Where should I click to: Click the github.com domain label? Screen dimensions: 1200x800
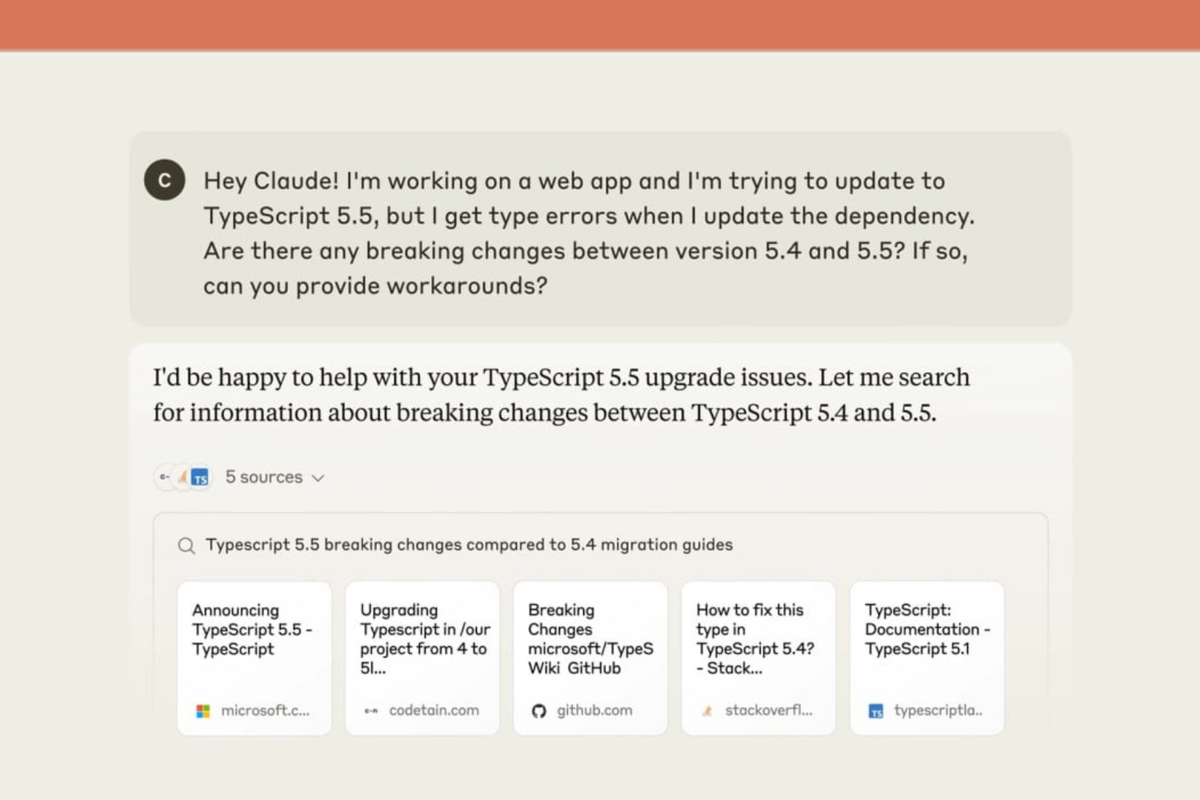coord(594,711)
